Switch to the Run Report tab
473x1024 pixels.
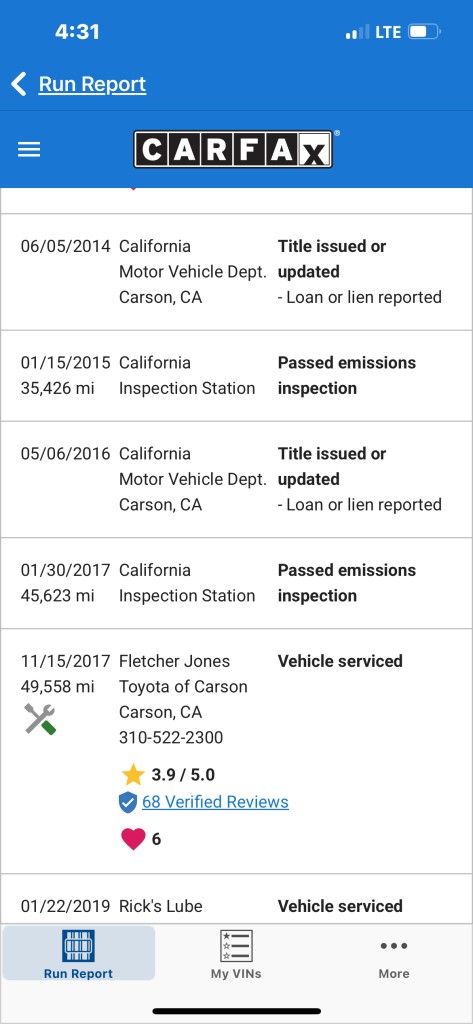pos(78,953)
